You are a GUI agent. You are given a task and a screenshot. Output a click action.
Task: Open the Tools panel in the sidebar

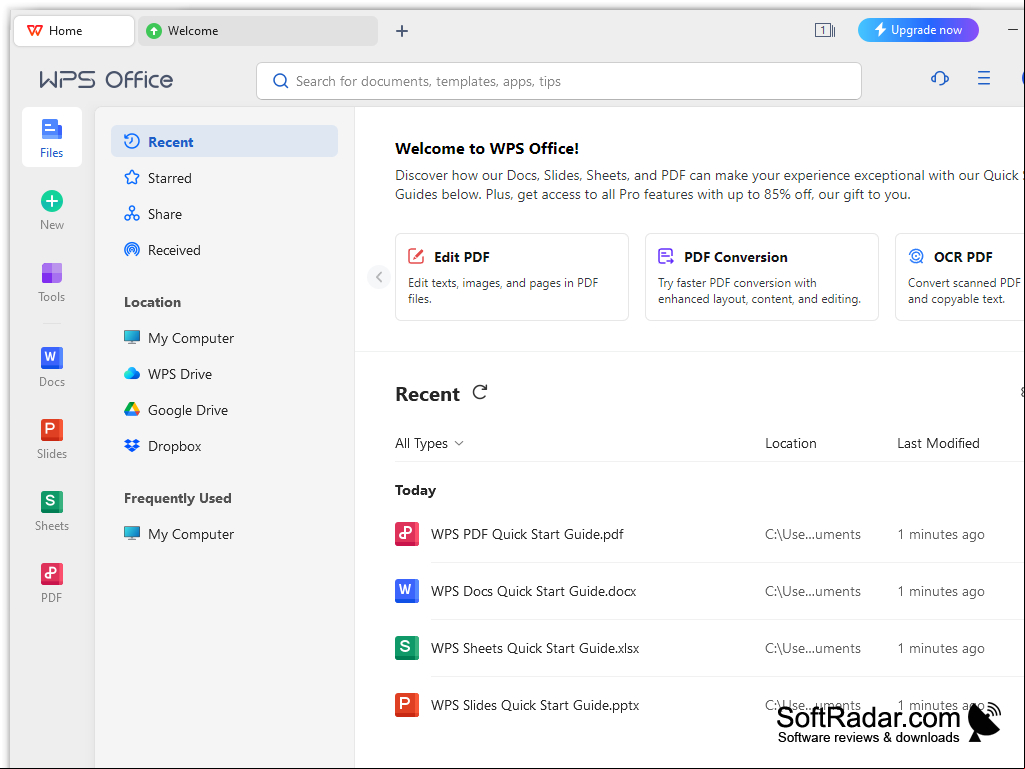(52, 282)
